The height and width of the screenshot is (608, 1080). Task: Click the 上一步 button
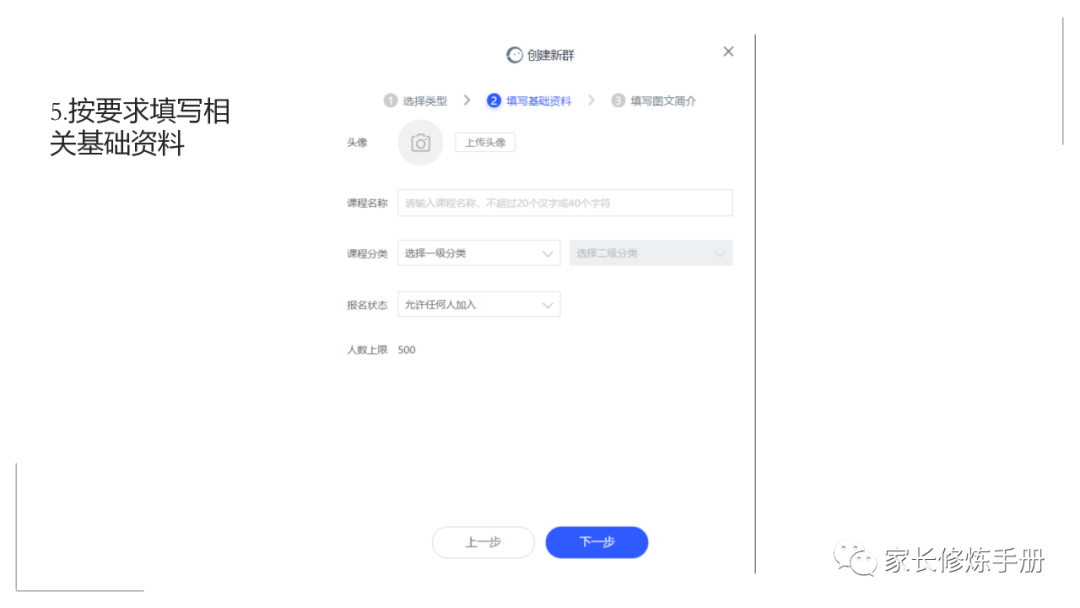[x=483, y=543]
